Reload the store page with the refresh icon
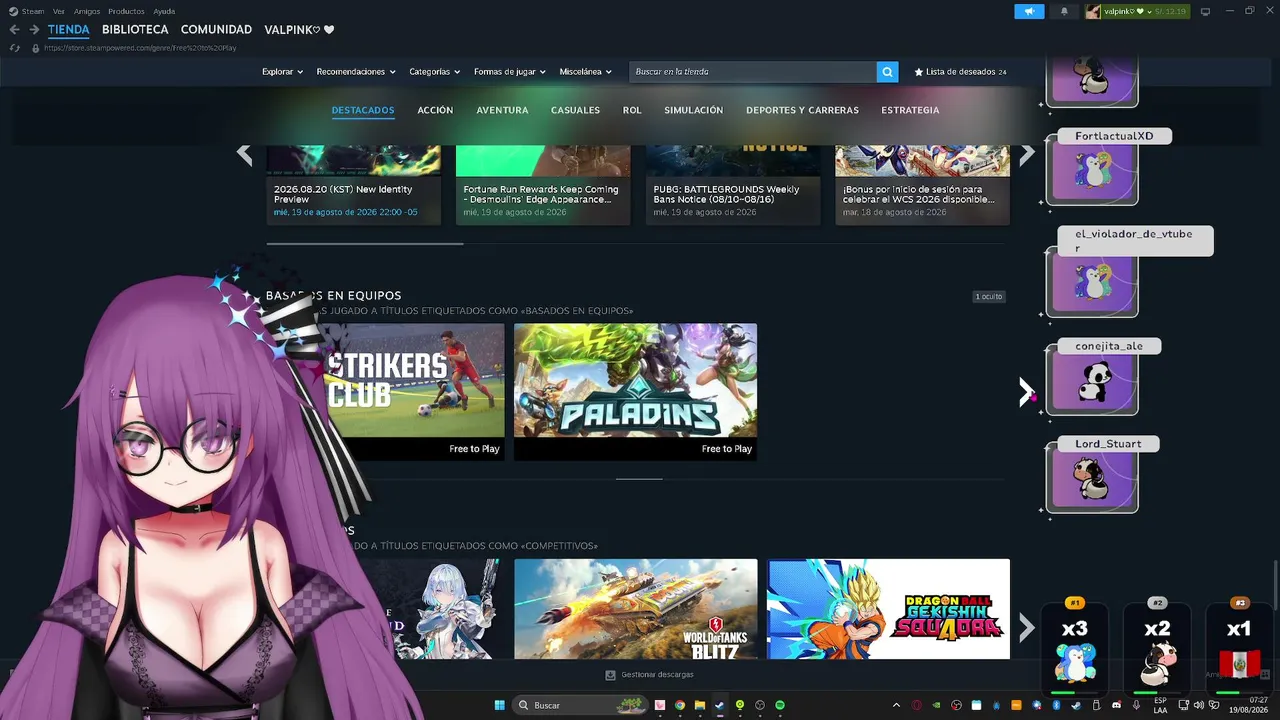The width and height of the screenshot is (1280, 720). point(14,48)
